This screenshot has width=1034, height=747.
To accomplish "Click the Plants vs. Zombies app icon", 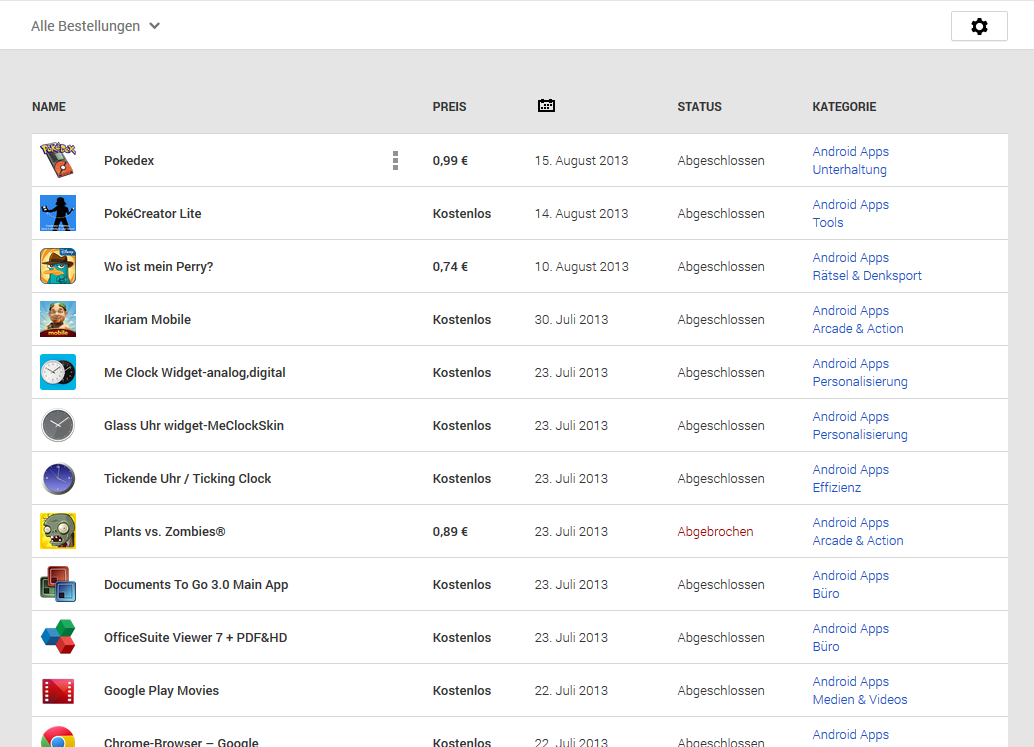I will coord(57,531).
